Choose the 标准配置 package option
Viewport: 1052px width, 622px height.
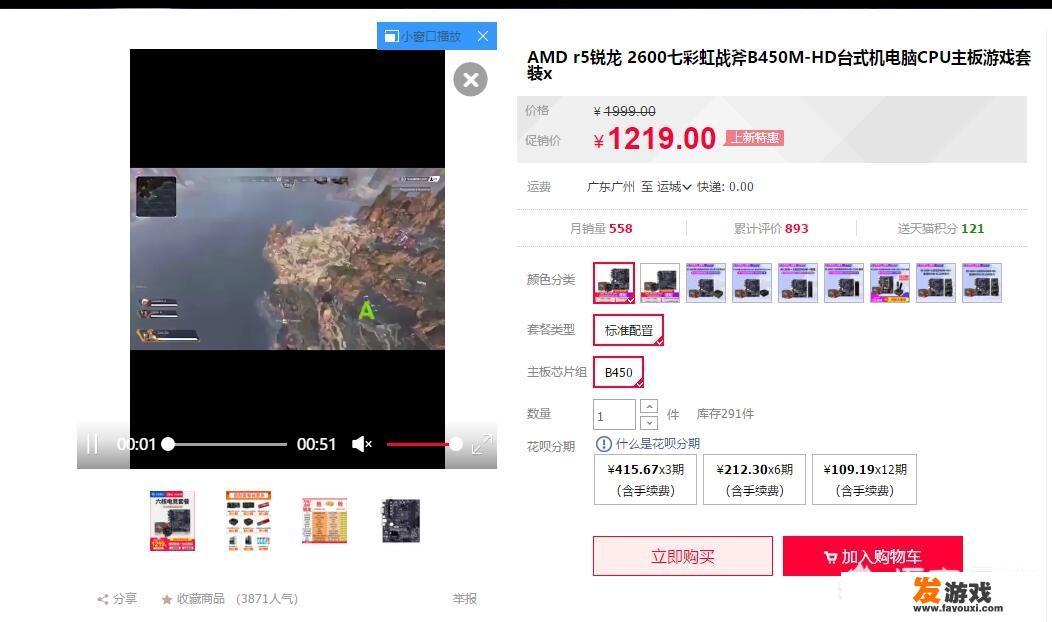coord(628,330)
